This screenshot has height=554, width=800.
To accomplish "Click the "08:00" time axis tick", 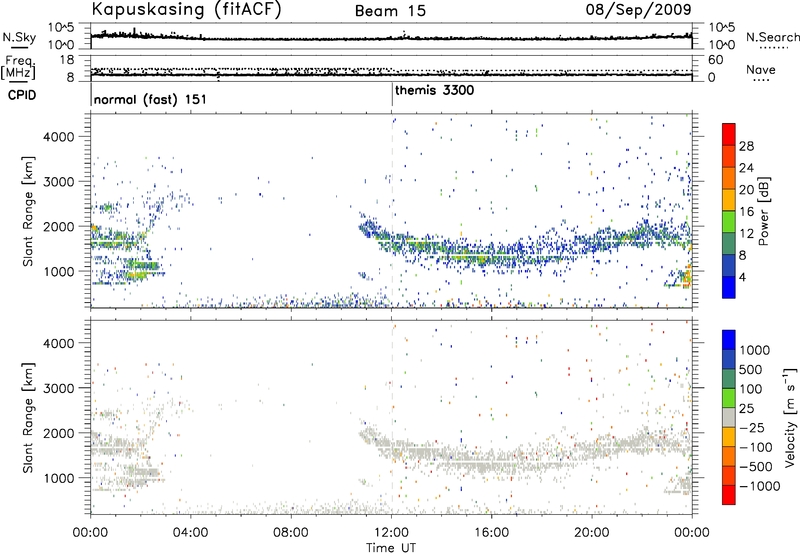I will [x=291, y=533].
